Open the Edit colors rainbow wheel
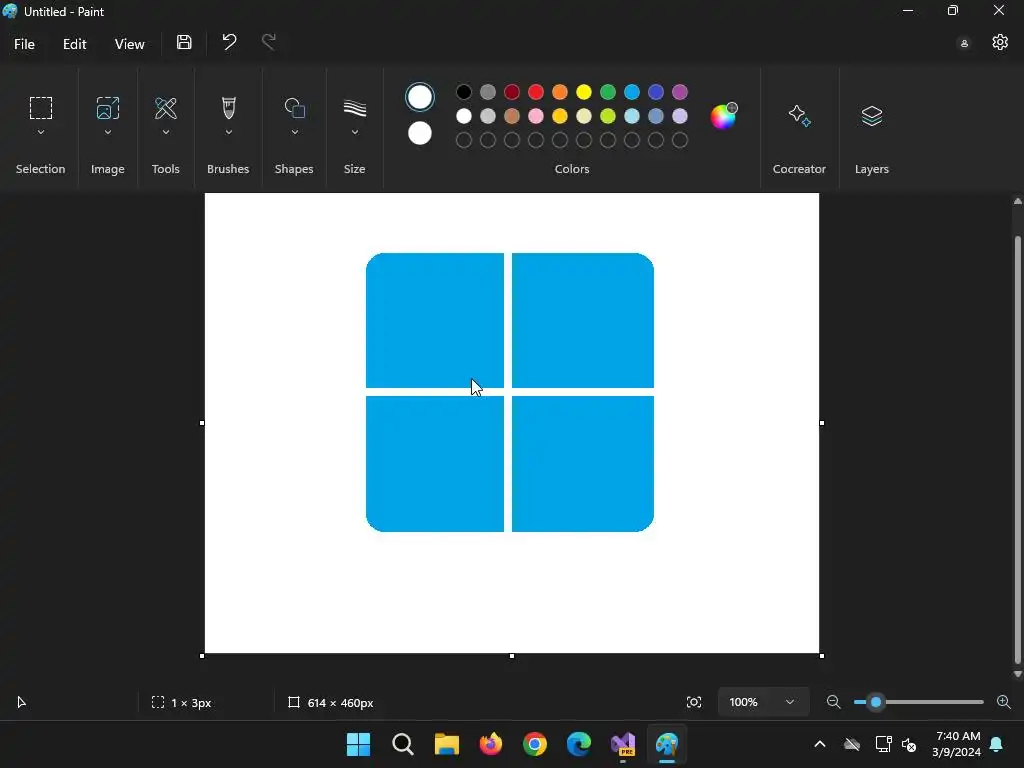Viewport: 1024px width, 768px height. point(724,116)
